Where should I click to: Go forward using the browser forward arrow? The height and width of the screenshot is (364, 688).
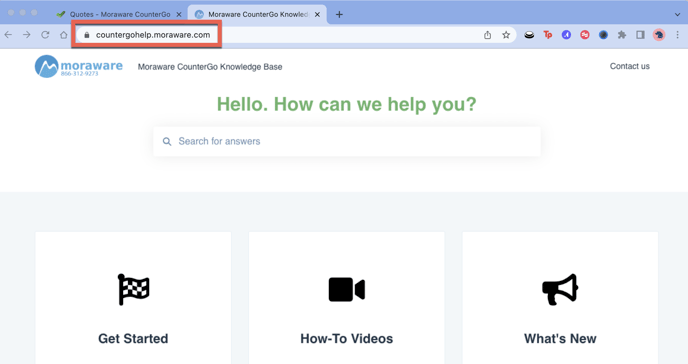coord(27,35)
